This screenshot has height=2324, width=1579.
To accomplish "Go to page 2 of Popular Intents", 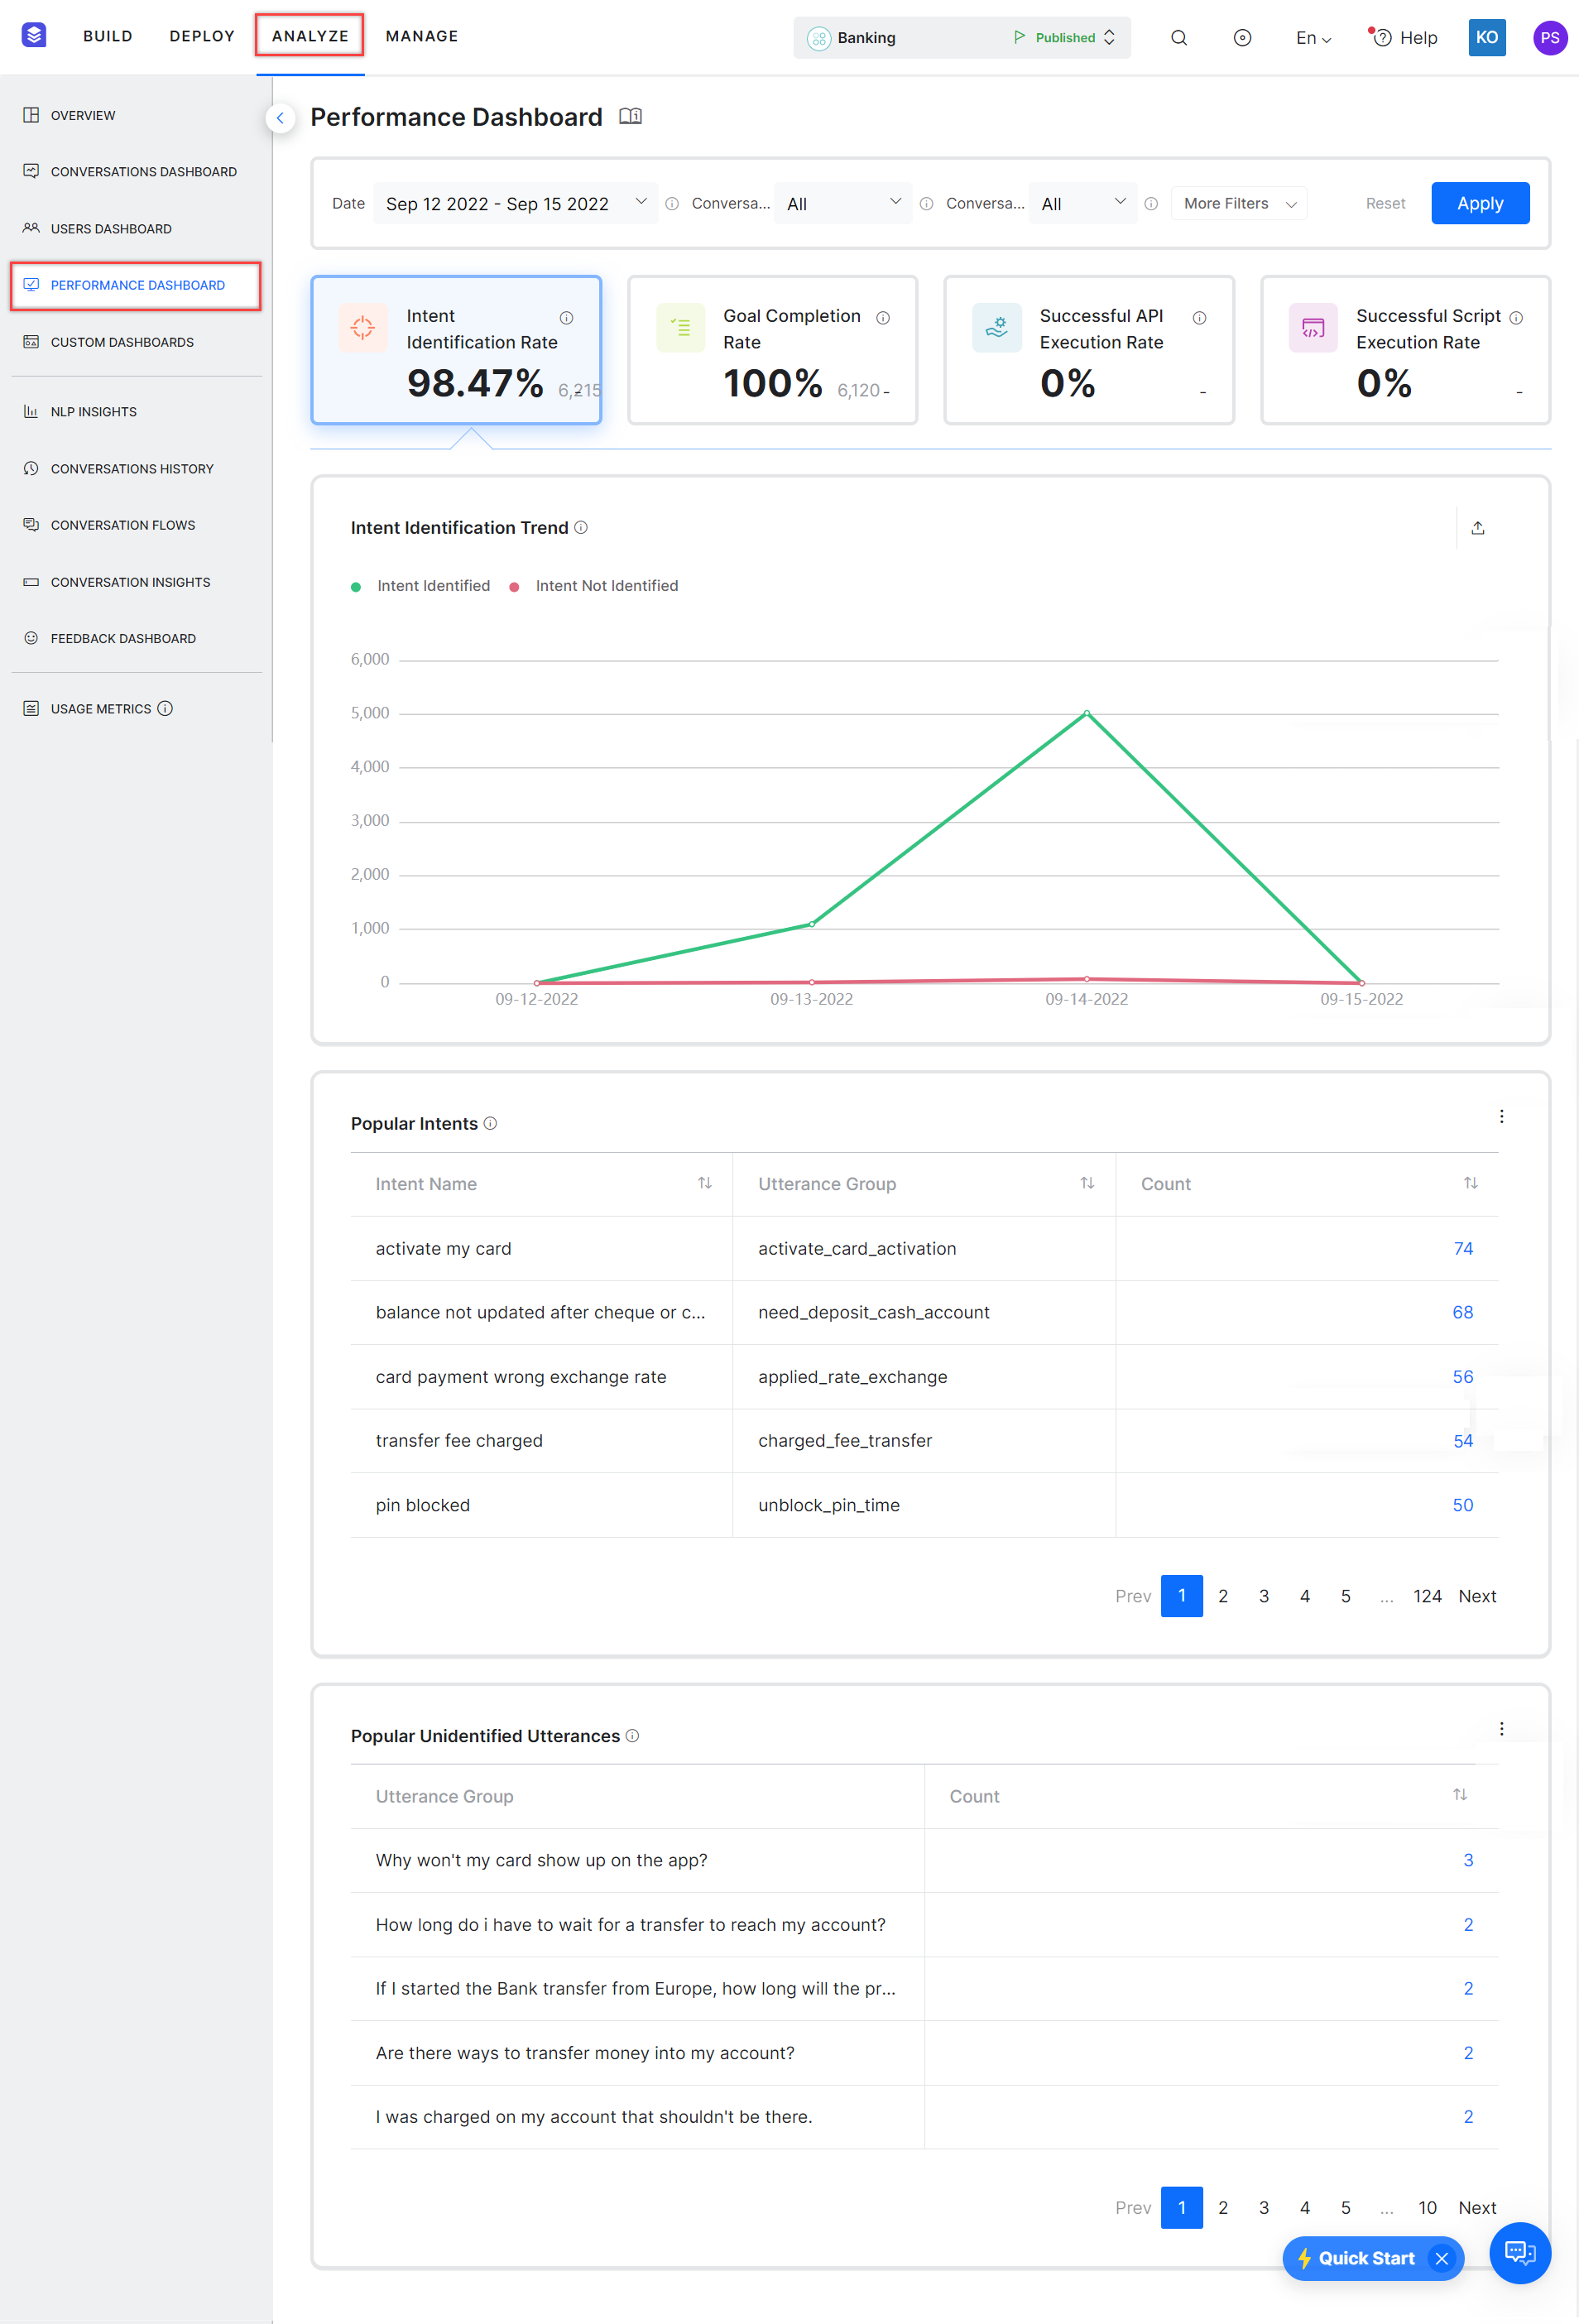I will click(x=1222, y=1596).
